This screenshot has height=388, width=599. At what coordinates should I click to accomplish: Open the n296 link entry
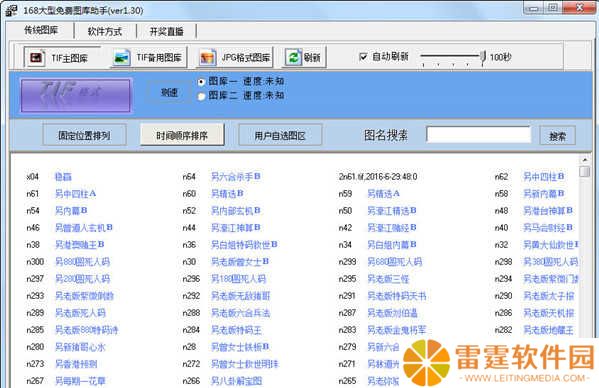(x=238, y=279)
